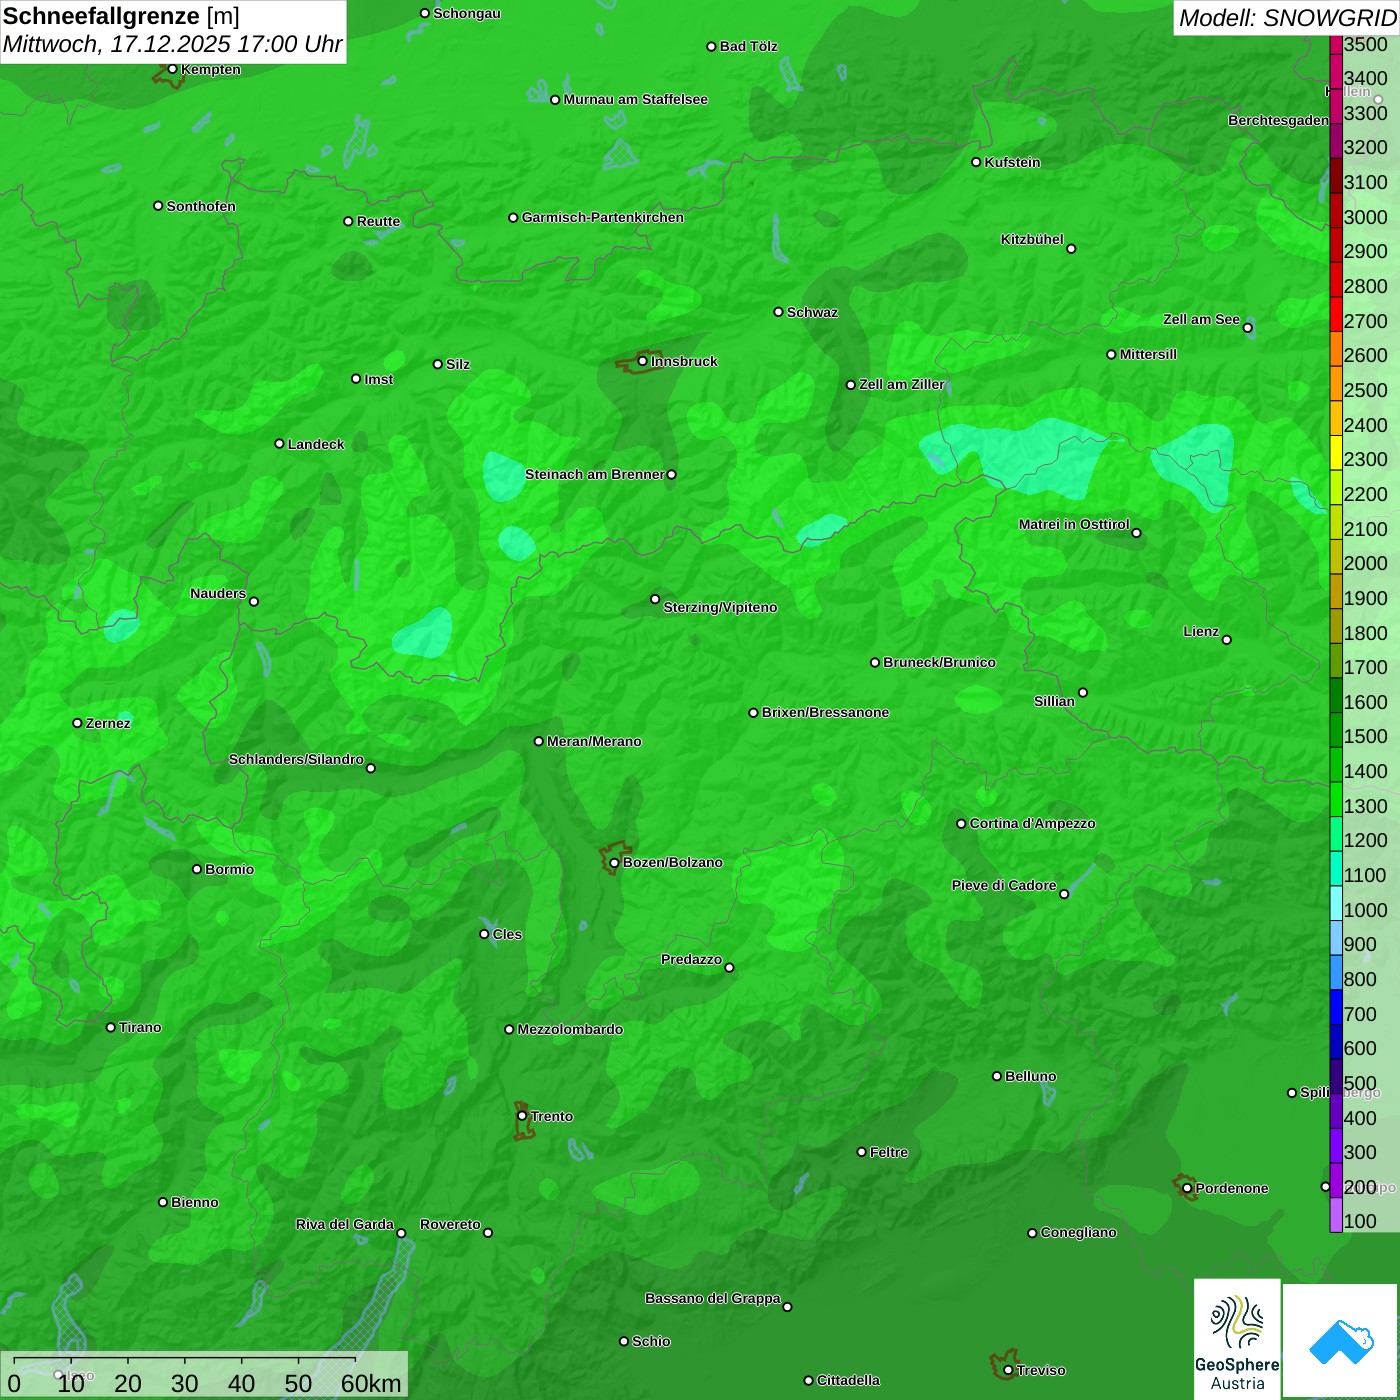
Task: Click the Feltre location dot
Action: coord(861,1152)
